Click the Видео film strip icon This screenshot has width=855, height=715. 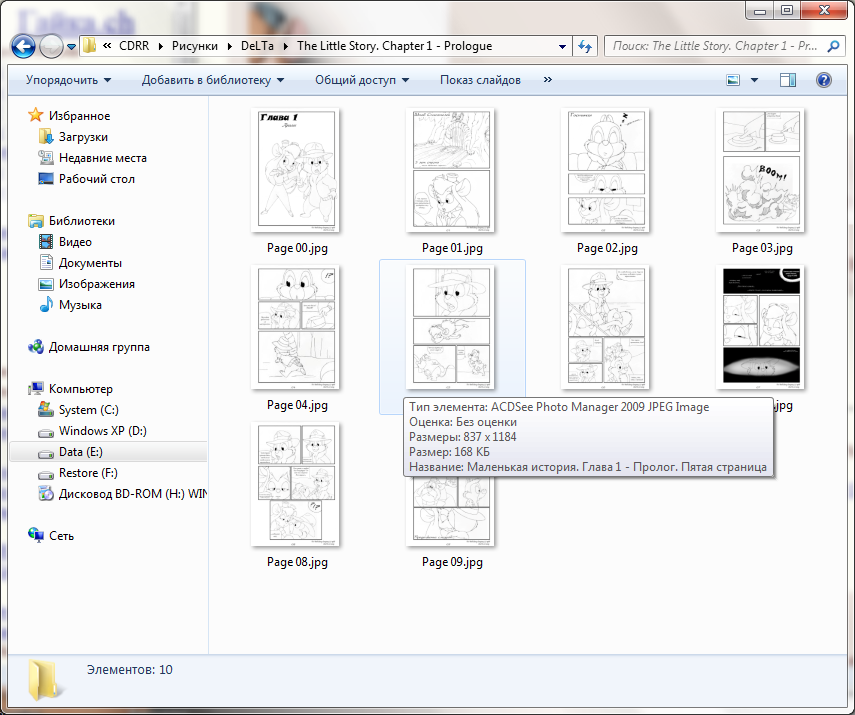tap(46, 241)
